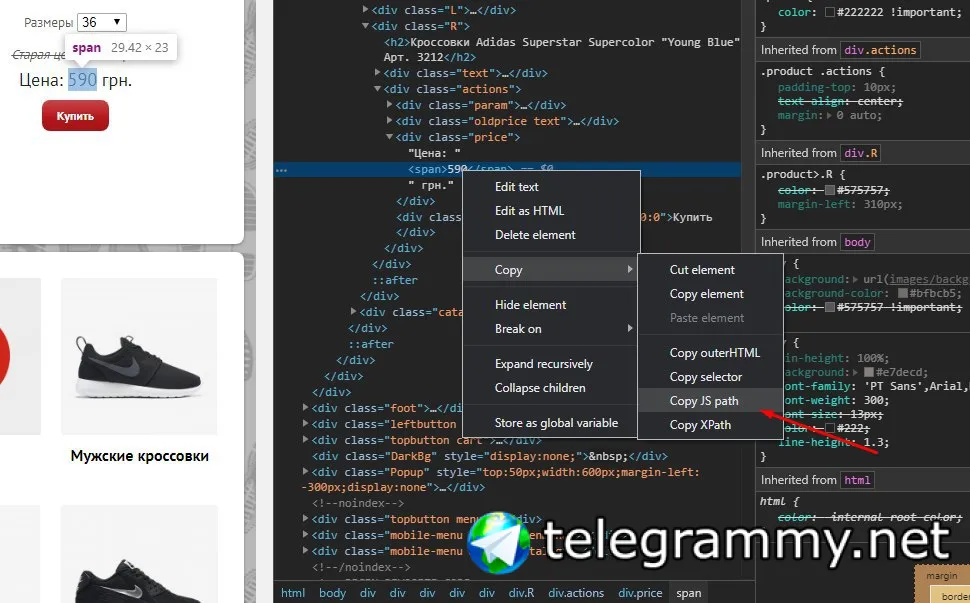Click the " грн." text node
The width and height of the screenshot is (970, 603).
pos(431,185)
